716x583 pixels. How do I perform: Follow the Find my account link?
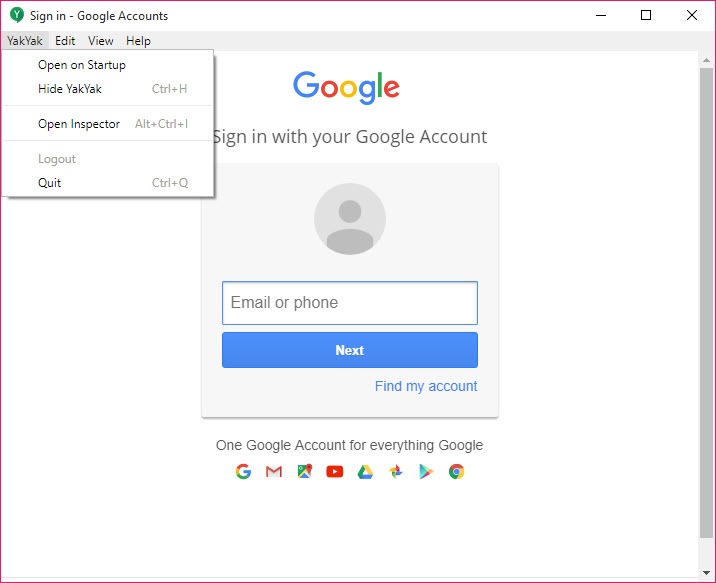click(x=426, y=386)
